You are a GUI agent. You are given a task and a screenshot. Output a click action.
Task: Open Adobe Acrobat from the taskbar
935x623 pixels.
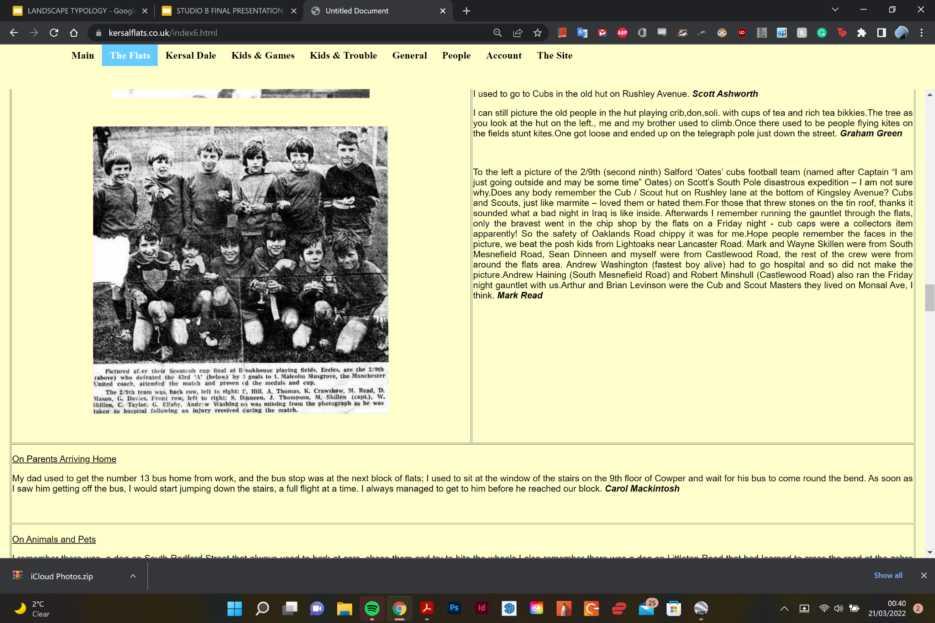[x=427, y=608]
